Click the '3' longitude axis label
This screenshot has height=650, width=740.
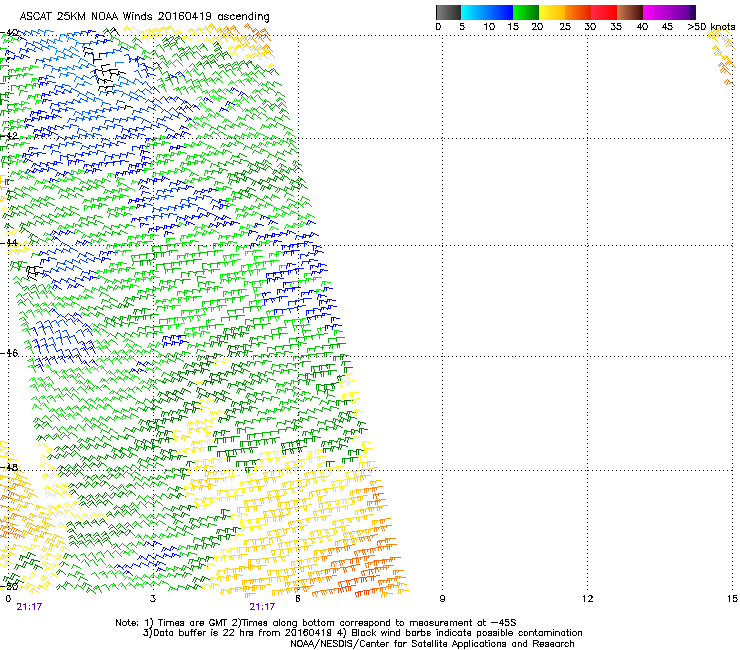(x=153, y=599)
